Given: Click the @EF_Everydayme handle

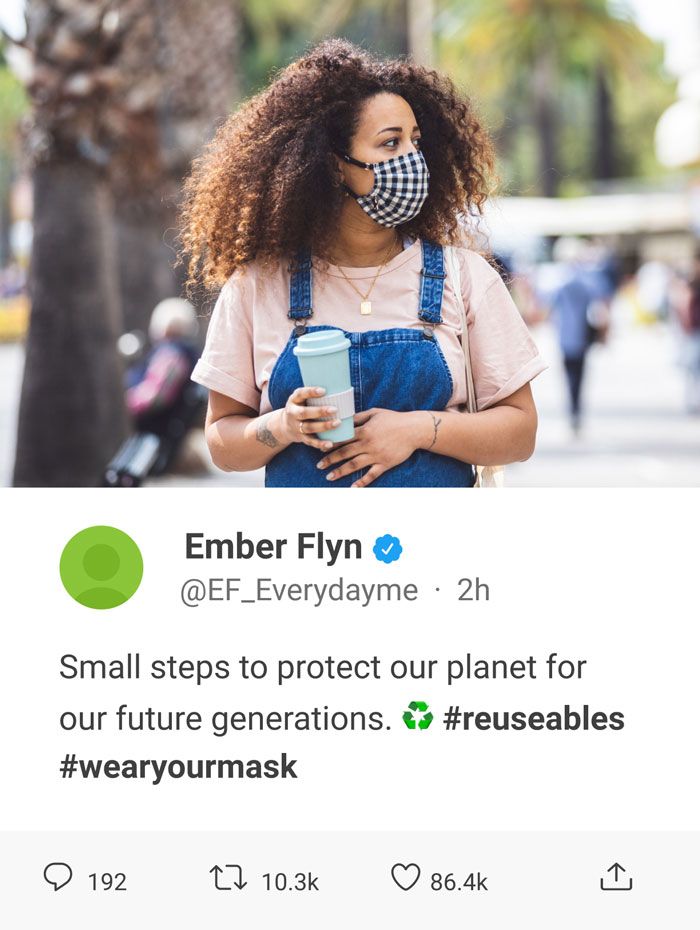Looking at the screenshot, I should [x=299, y=590].
